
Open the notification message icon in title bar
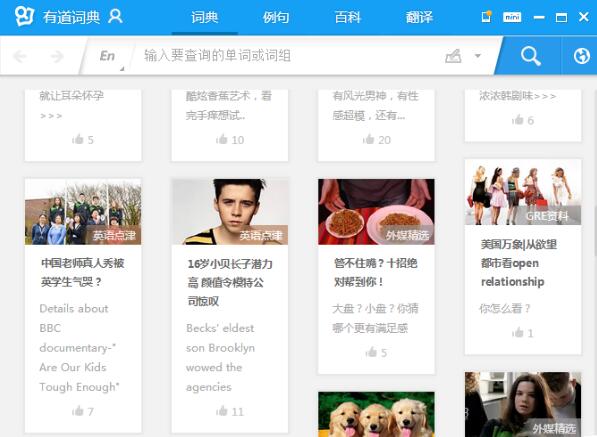click(486, 16)
